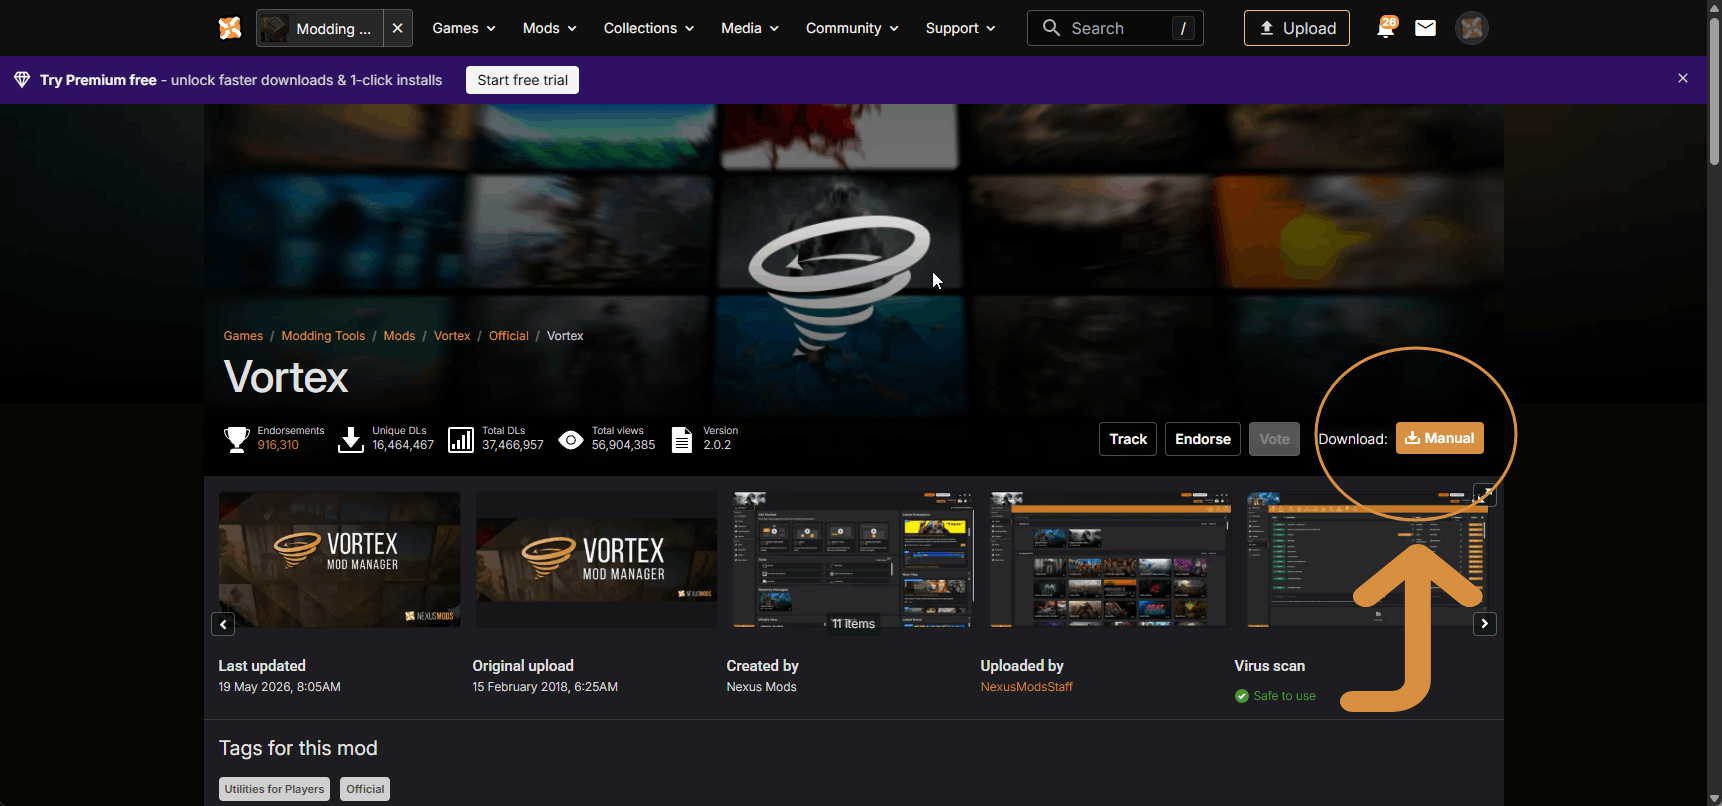Go to previous gallery image arrow
This screenshot has height=806, width=1722.
coord(223,624)
